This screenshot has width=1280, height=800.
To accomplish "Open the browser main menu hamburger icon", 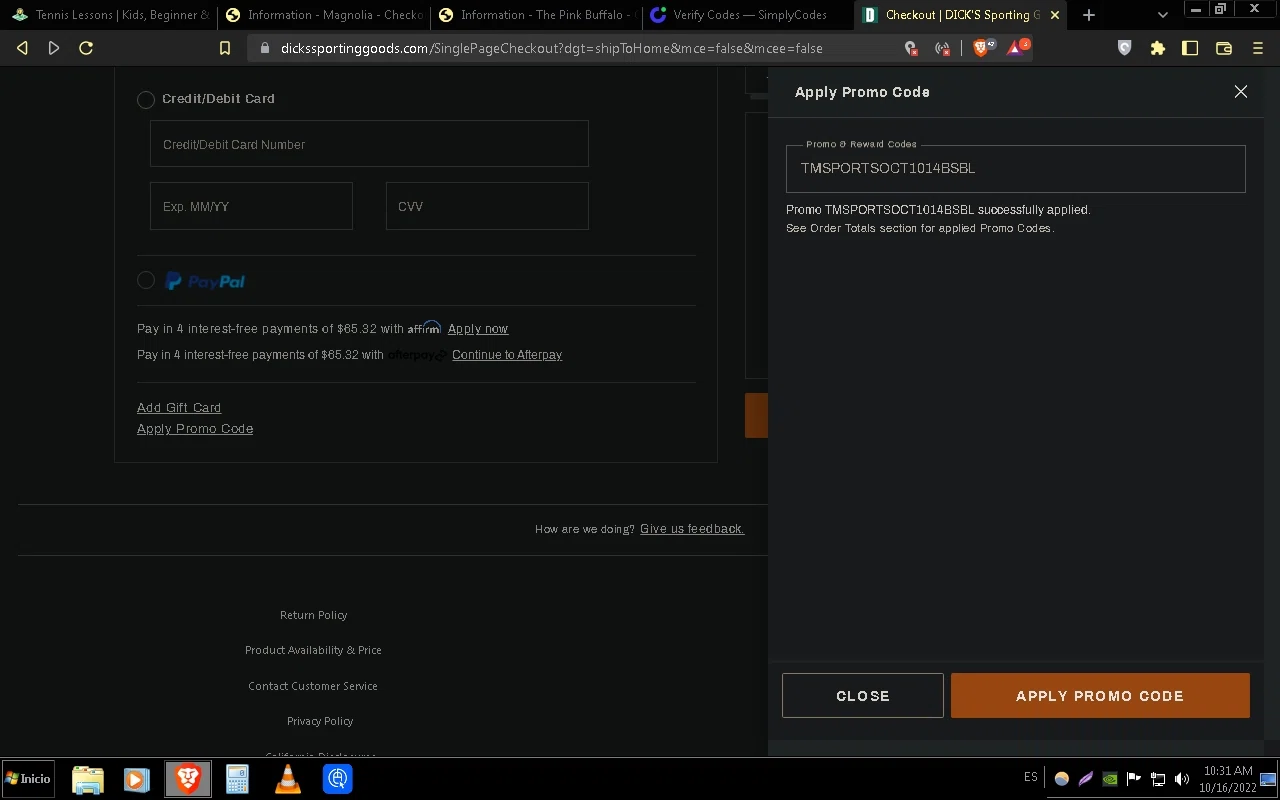I will click(1258, 48).
